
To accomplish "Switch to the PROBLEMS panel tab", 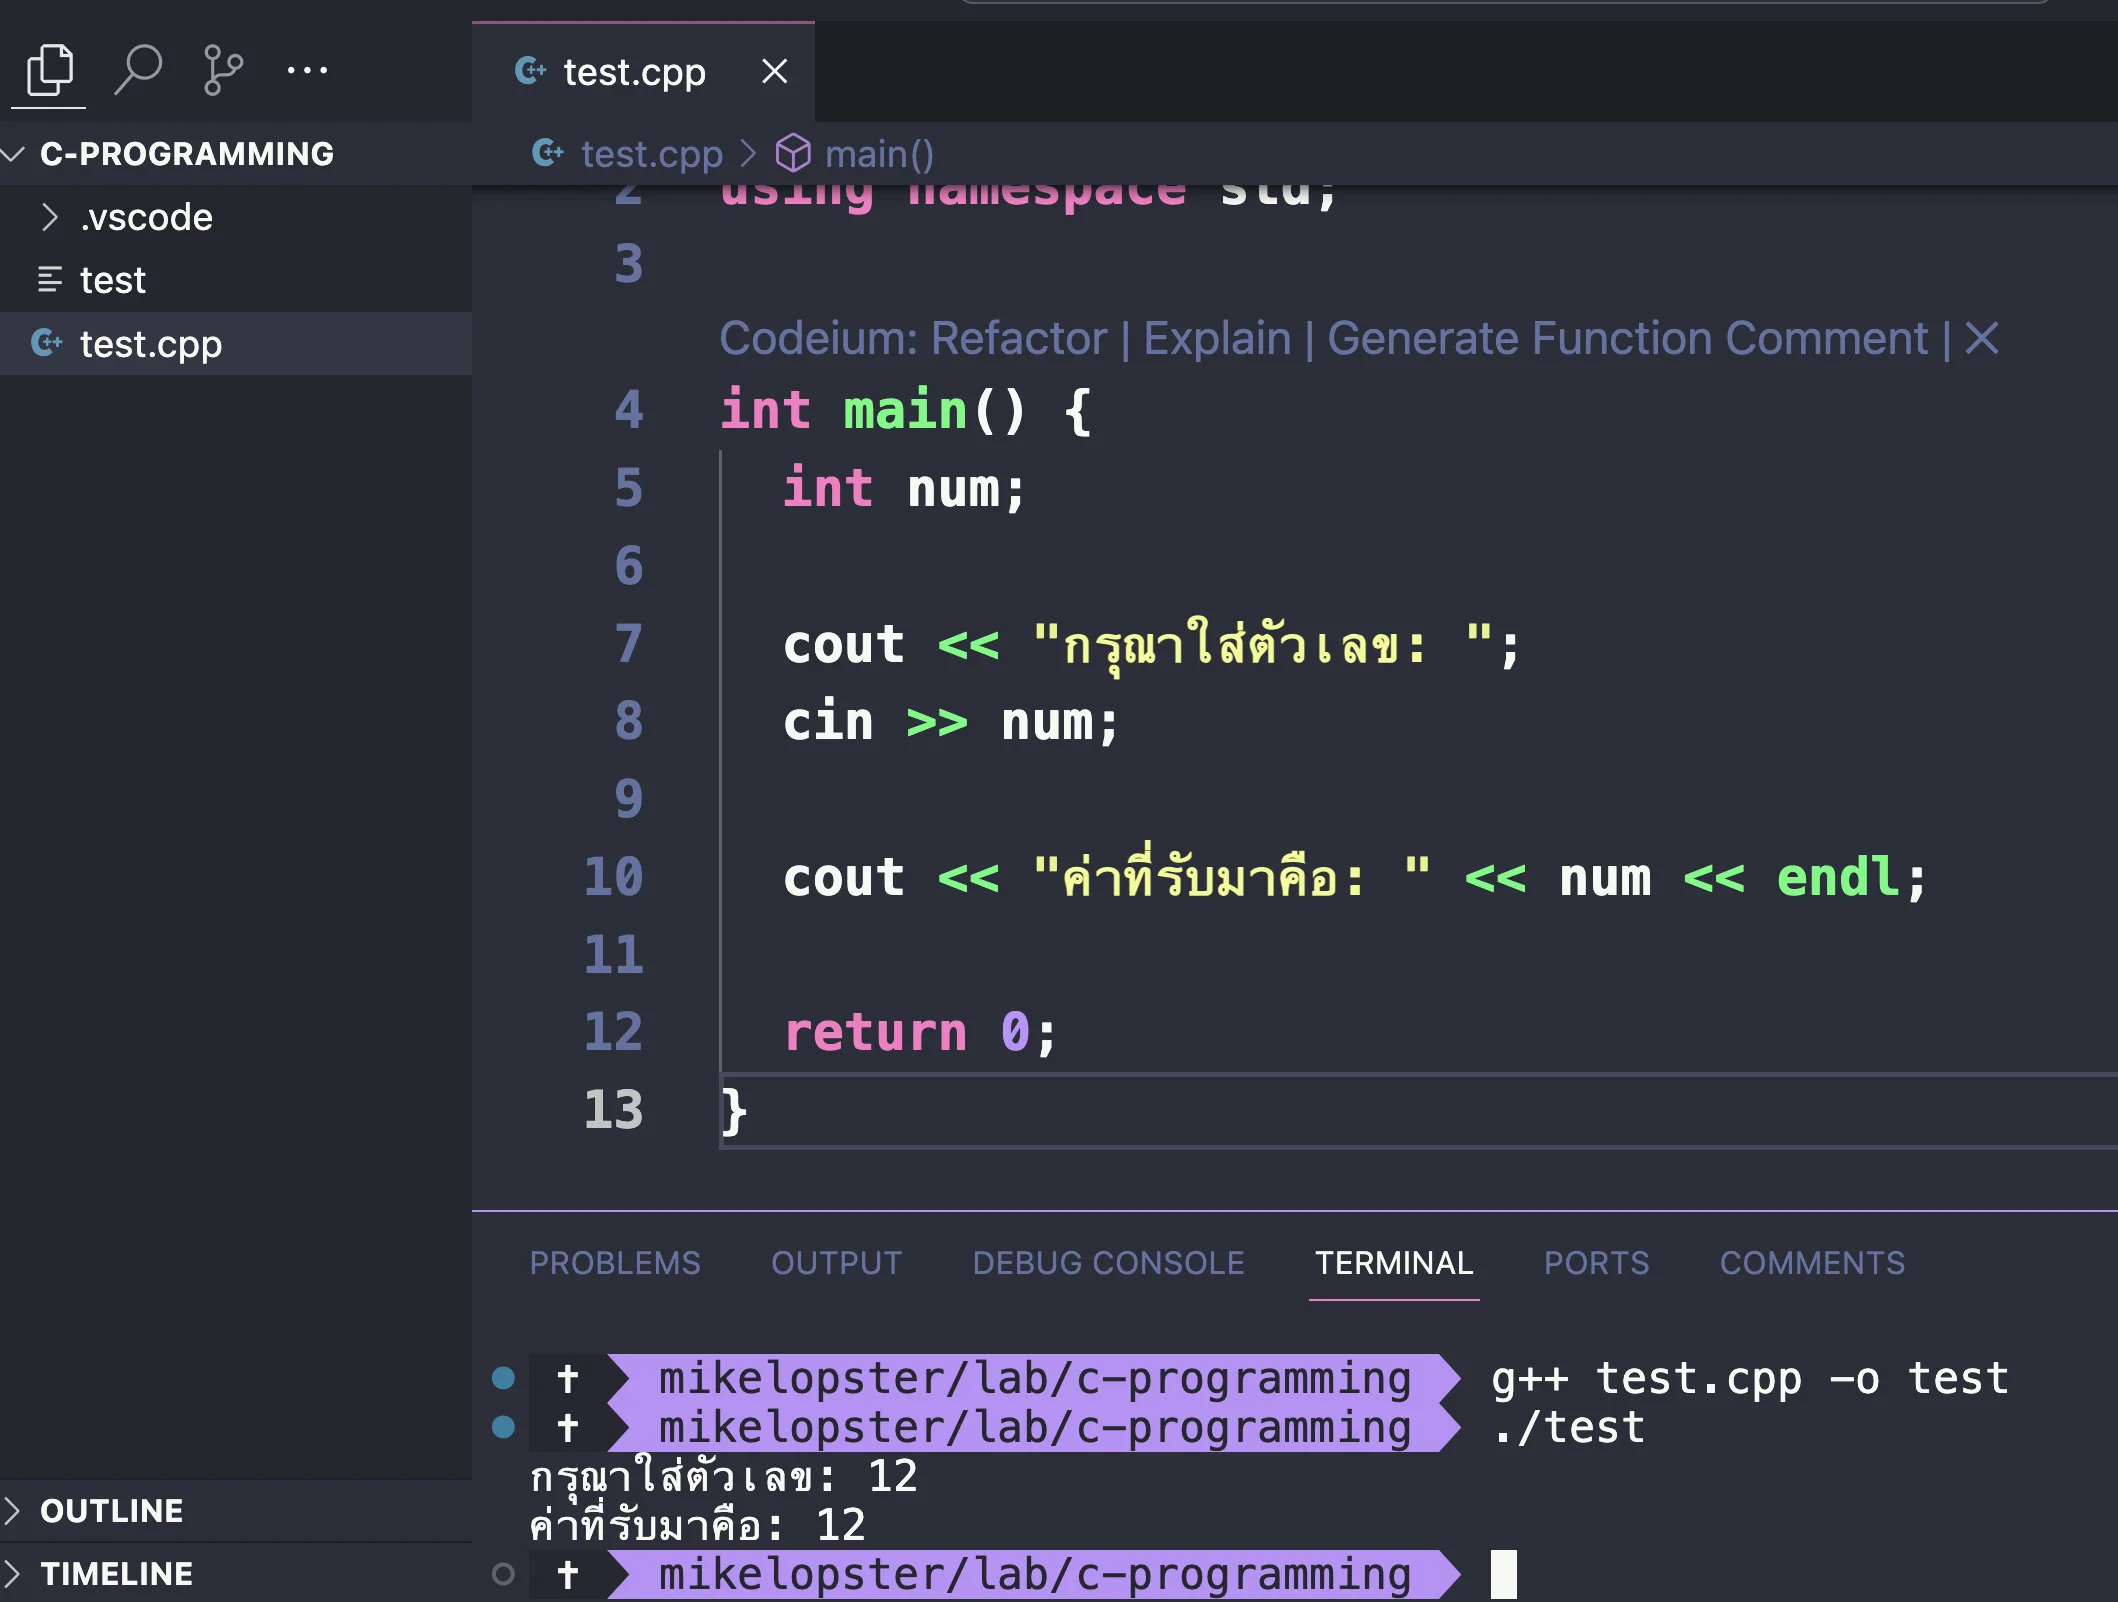I will tap(615, 1263).
